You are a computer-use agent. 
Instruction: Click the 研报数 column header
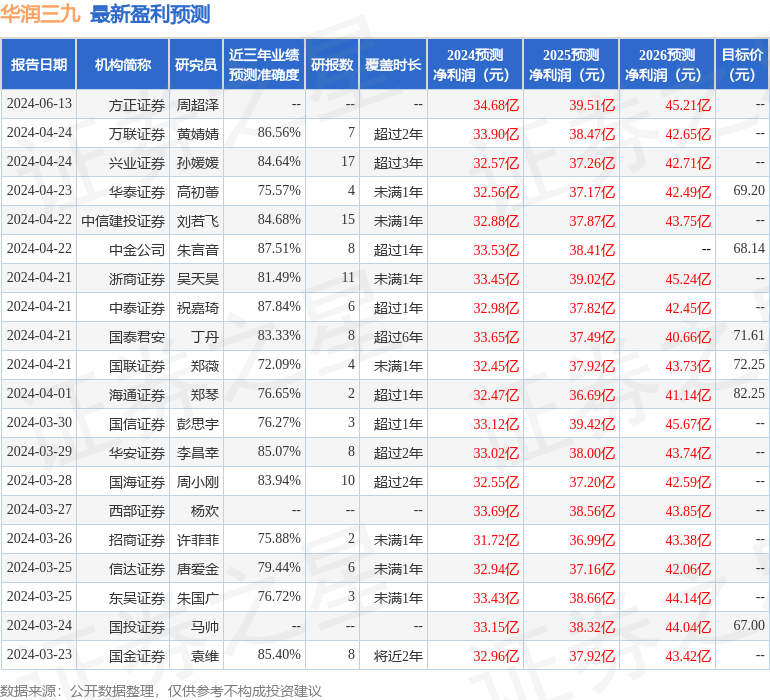coord(332,64)
